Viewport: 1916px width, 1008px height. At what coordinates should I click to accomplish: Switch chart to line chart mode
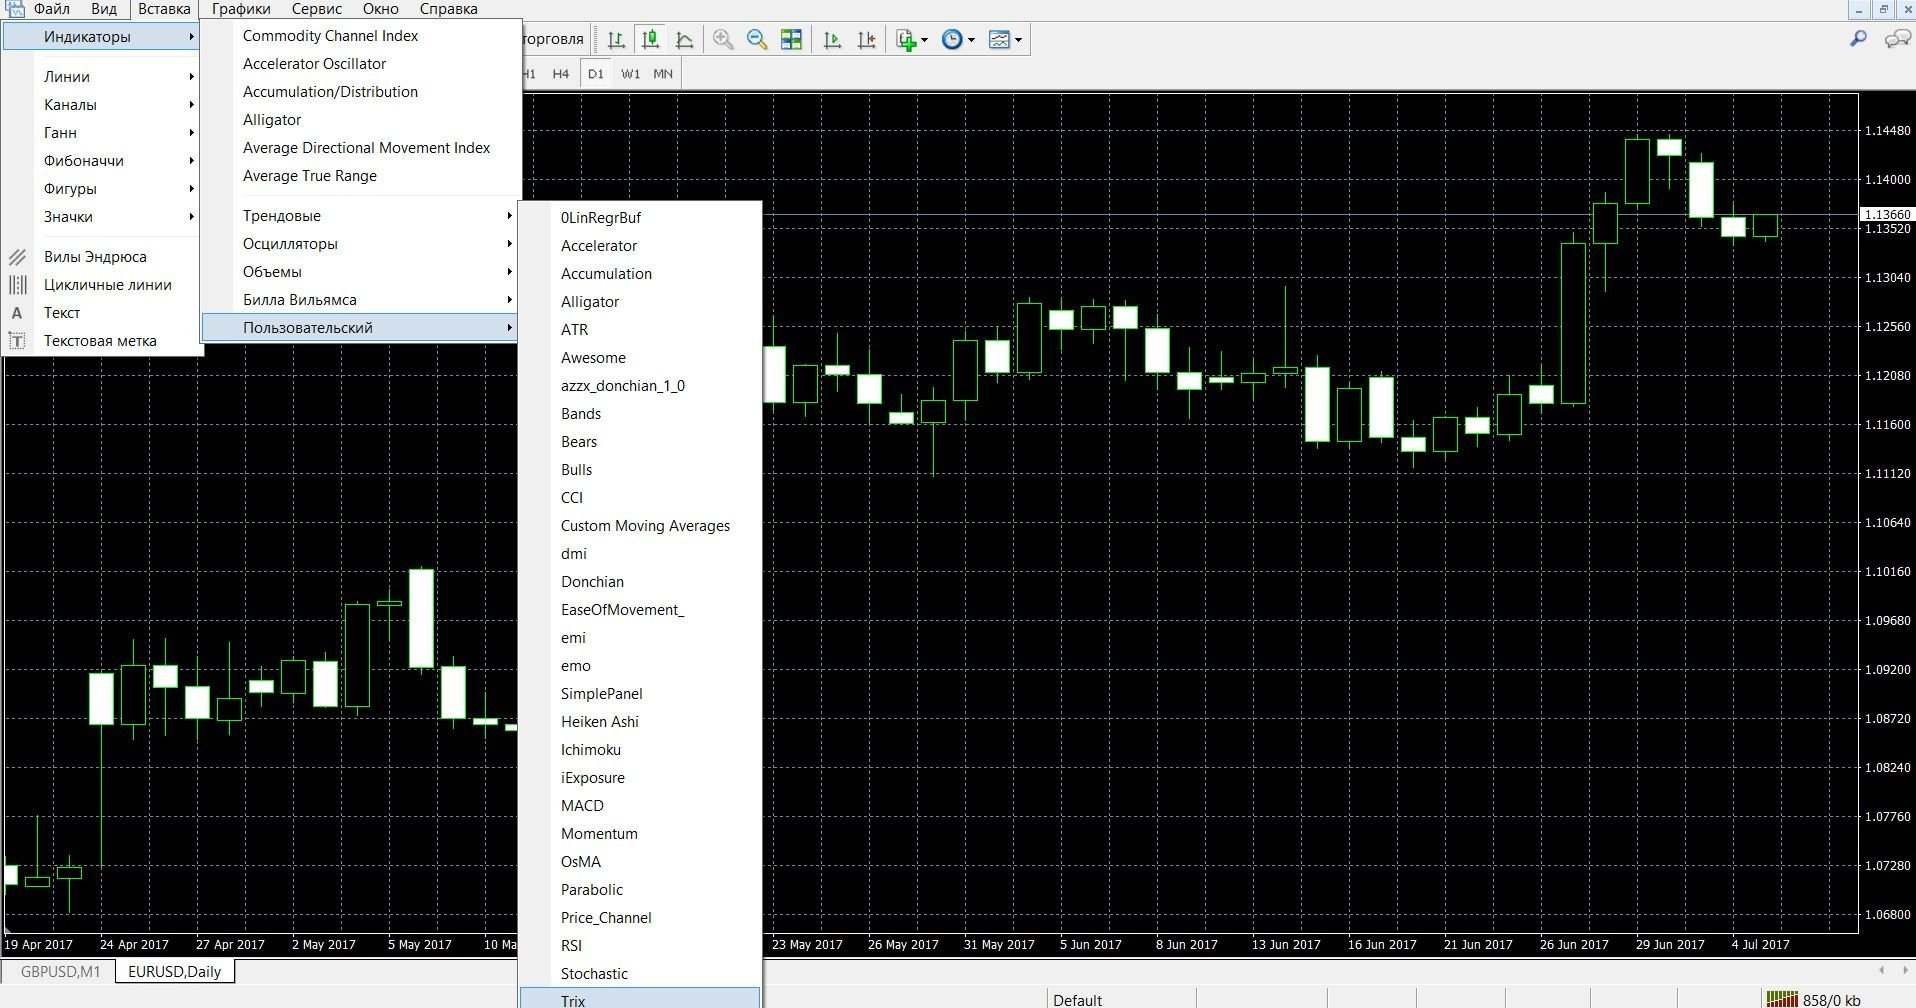point(685,40)
